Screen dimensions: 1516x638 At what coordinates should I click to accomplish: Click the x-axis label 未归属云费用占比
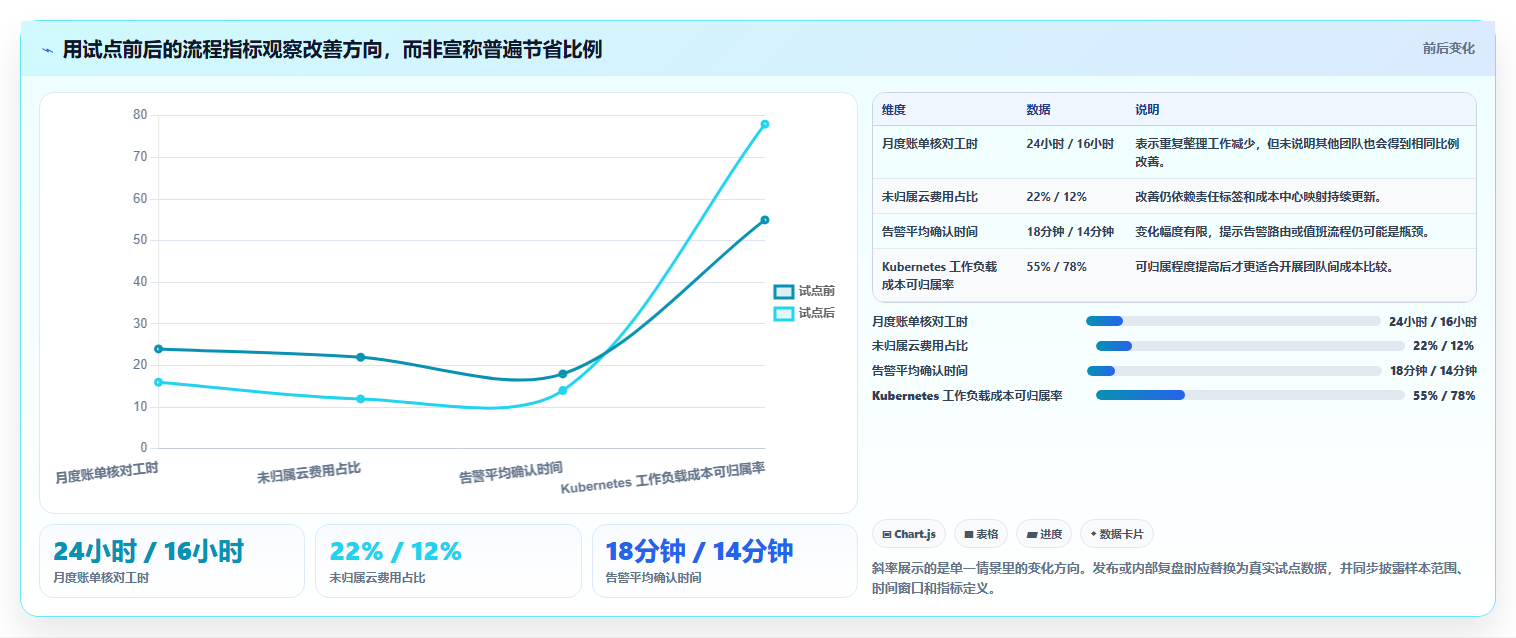pos(309,473)
